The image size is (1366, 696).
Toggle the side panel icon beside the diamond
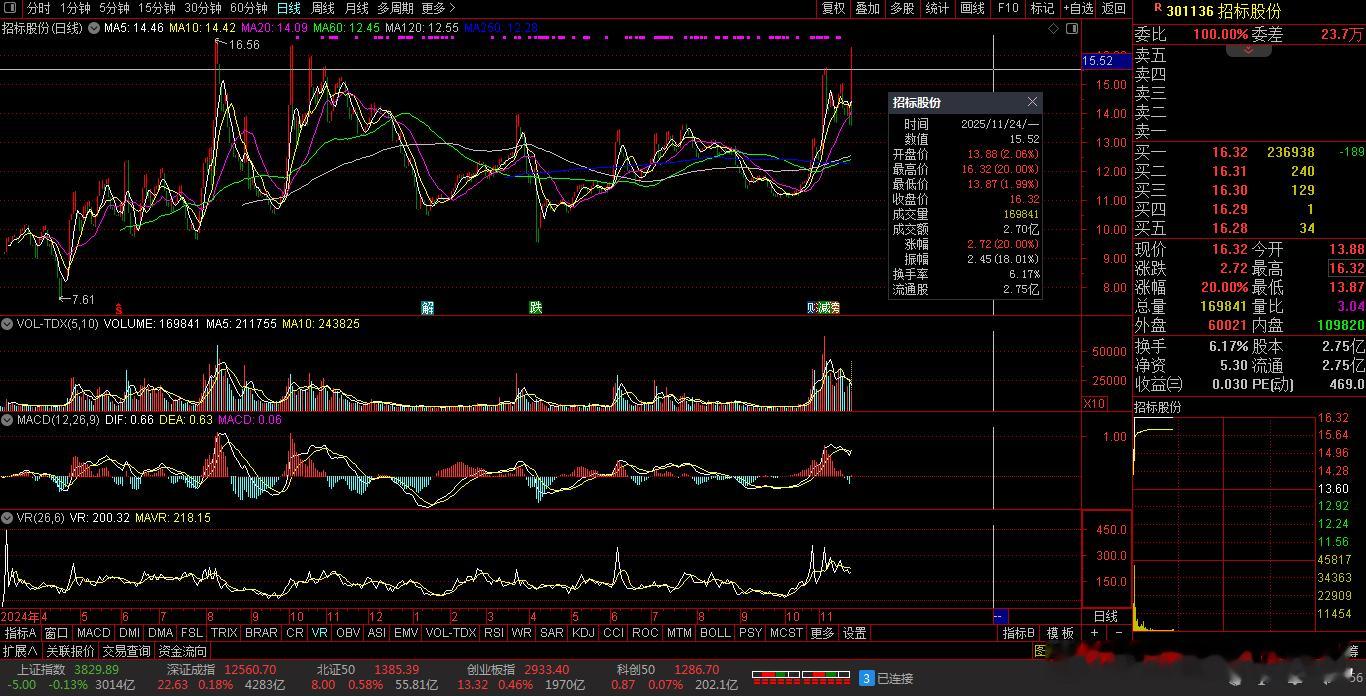(x=1070, y=29)
